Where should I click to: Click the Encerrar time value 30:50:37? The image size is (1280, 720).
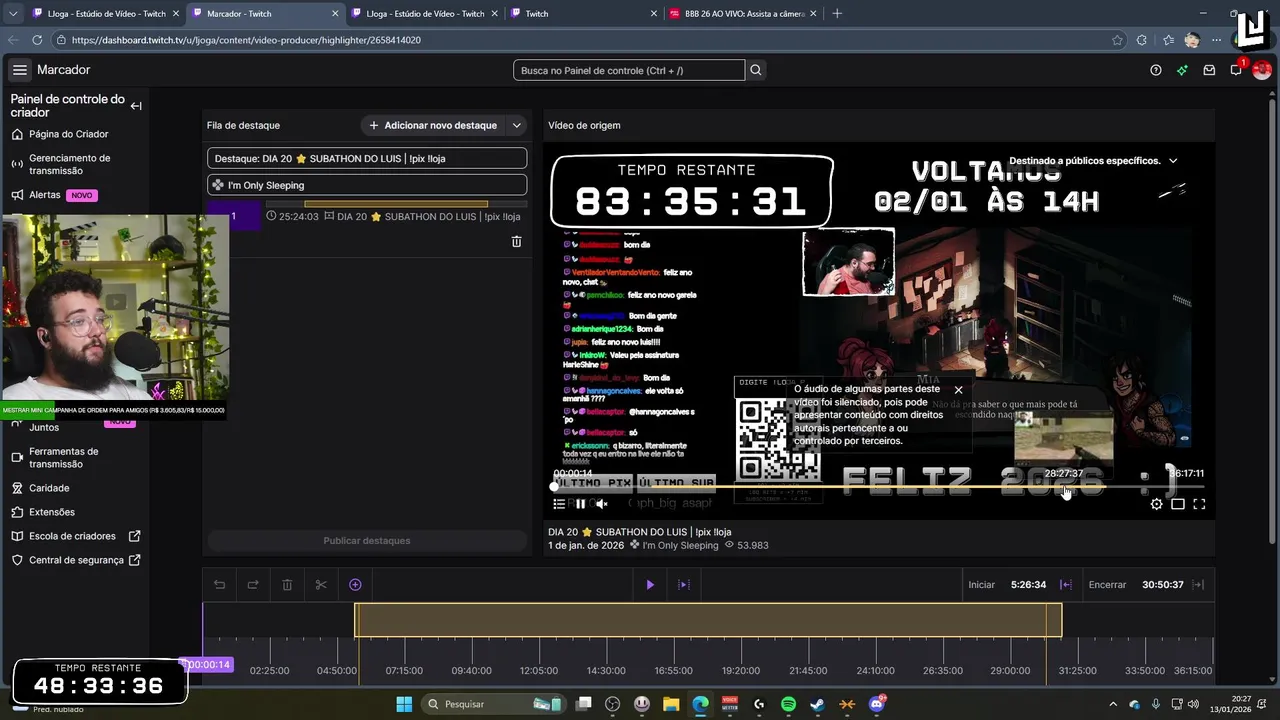1163,585
